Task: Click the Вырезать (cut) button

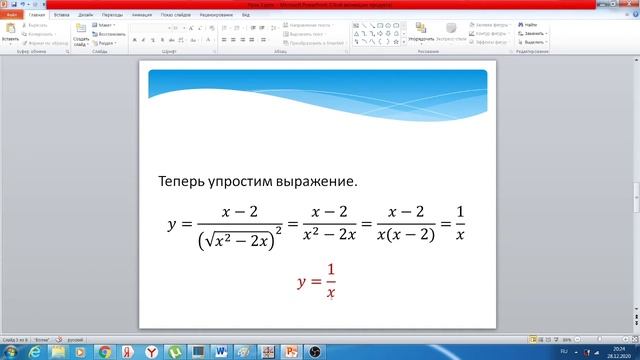Action: pyautogui.click(x=35, y=25)
